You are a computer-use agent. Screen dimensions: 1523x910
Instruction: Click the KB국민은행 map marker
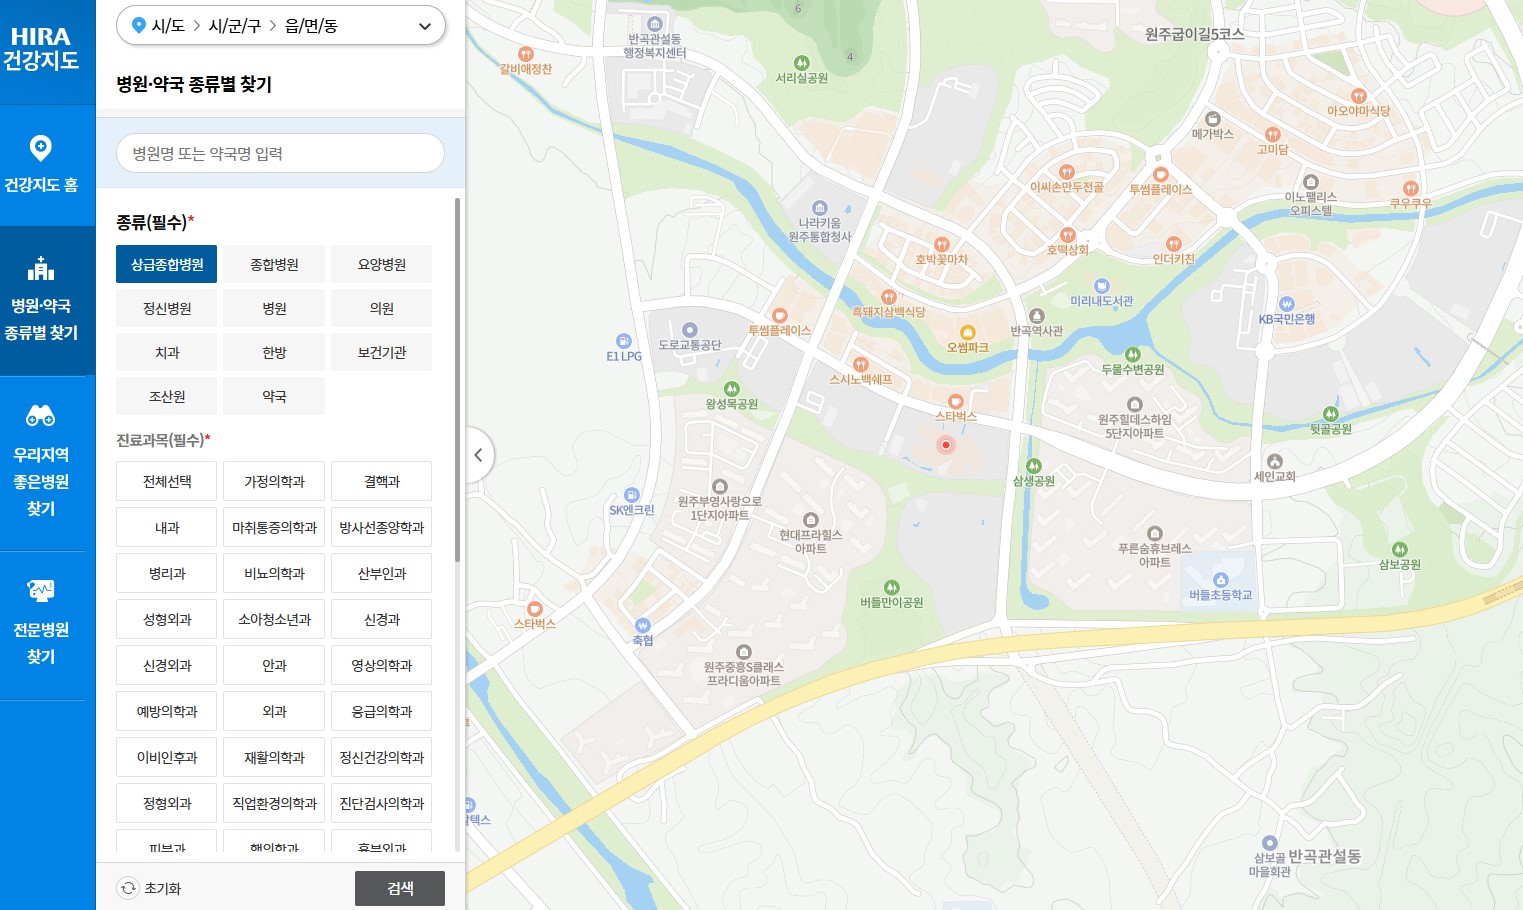[x=1287, y=304]
